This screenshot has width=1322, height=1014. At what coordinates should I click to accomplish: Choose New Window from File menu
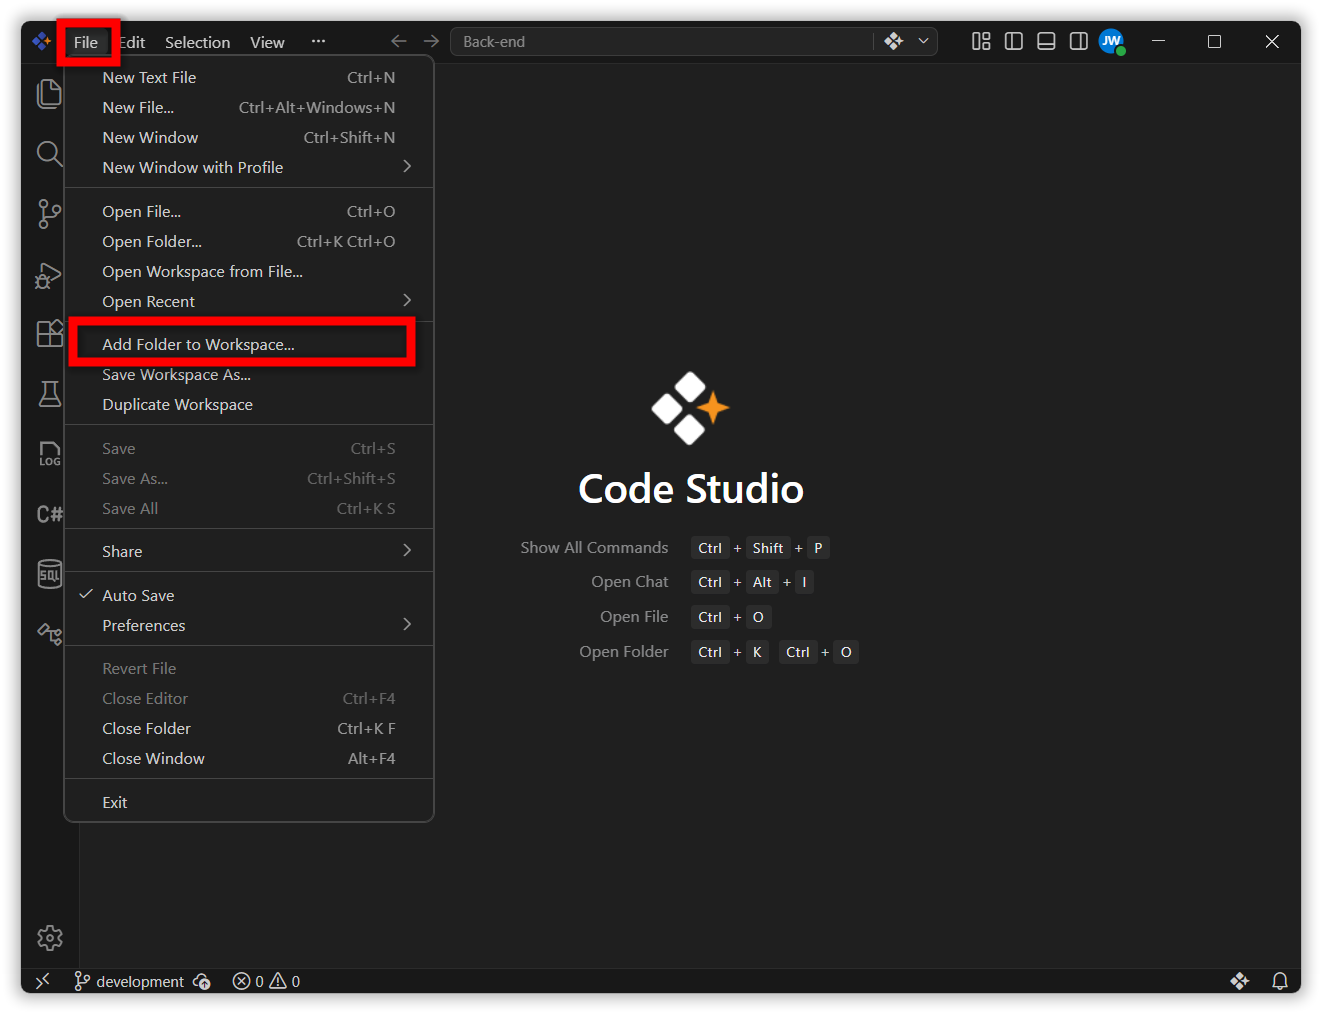(x=249, y=137)
